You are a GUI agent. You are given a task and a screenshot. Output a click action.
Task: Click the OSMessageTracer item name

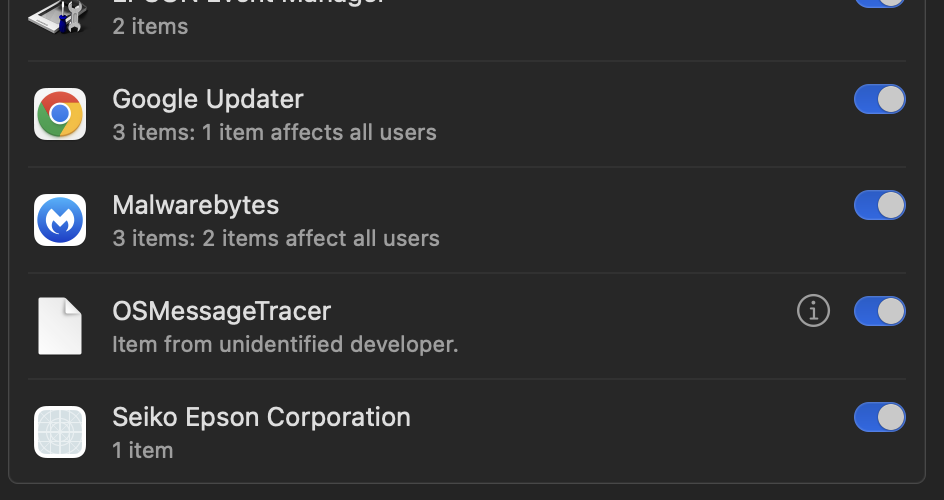pos(222,311)
